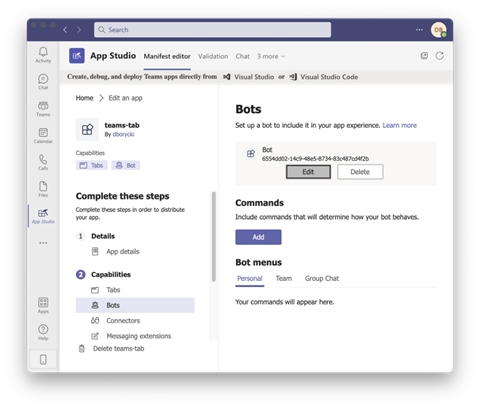Open the Tabs capability step
The image size is (480, 408).
[x=113, y=290]
